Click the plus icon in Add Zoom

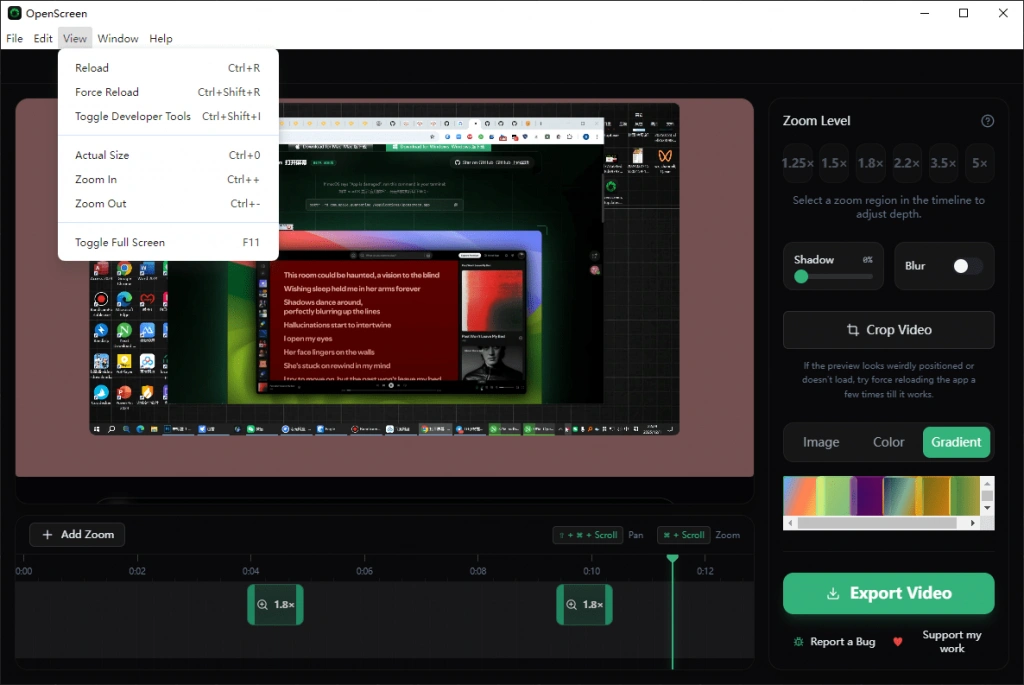click(x=47, y=535)
